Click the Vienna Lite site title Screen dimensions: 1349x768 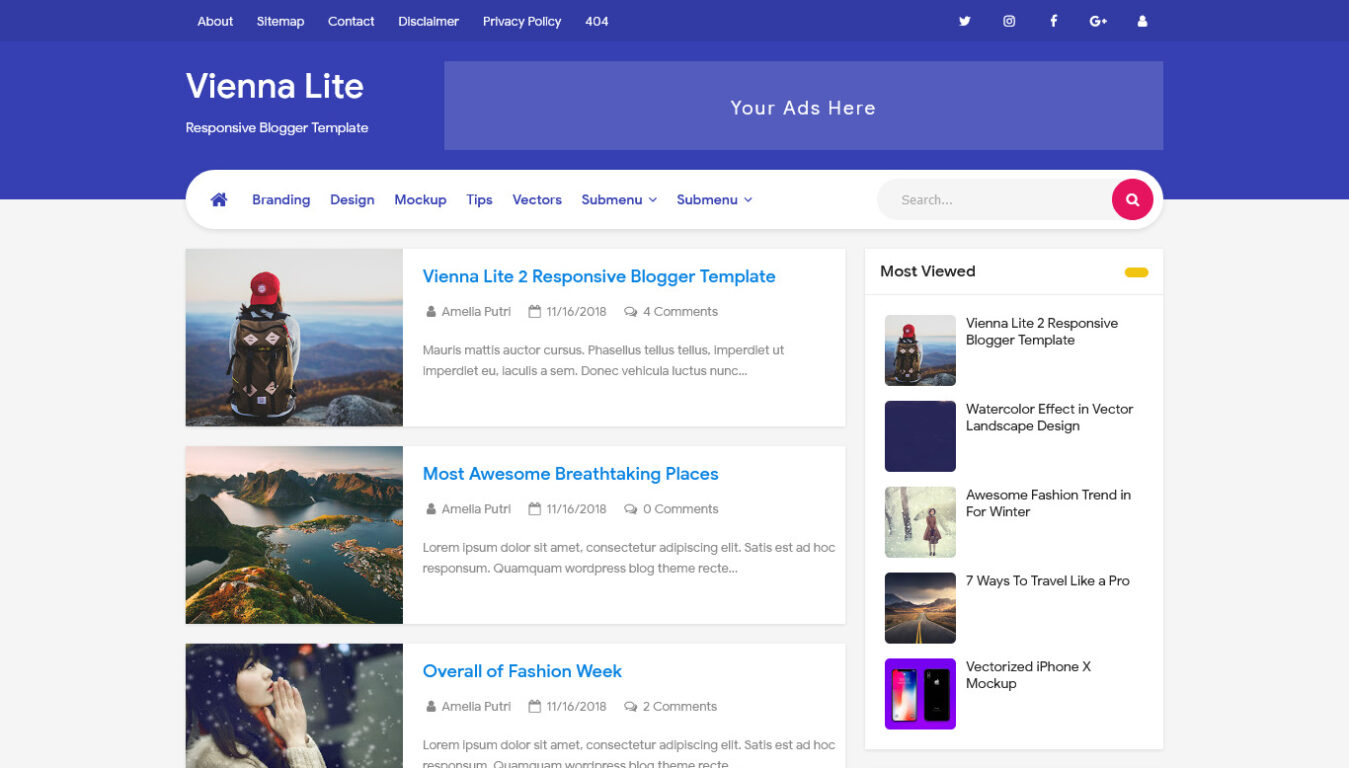coord(275,86)
